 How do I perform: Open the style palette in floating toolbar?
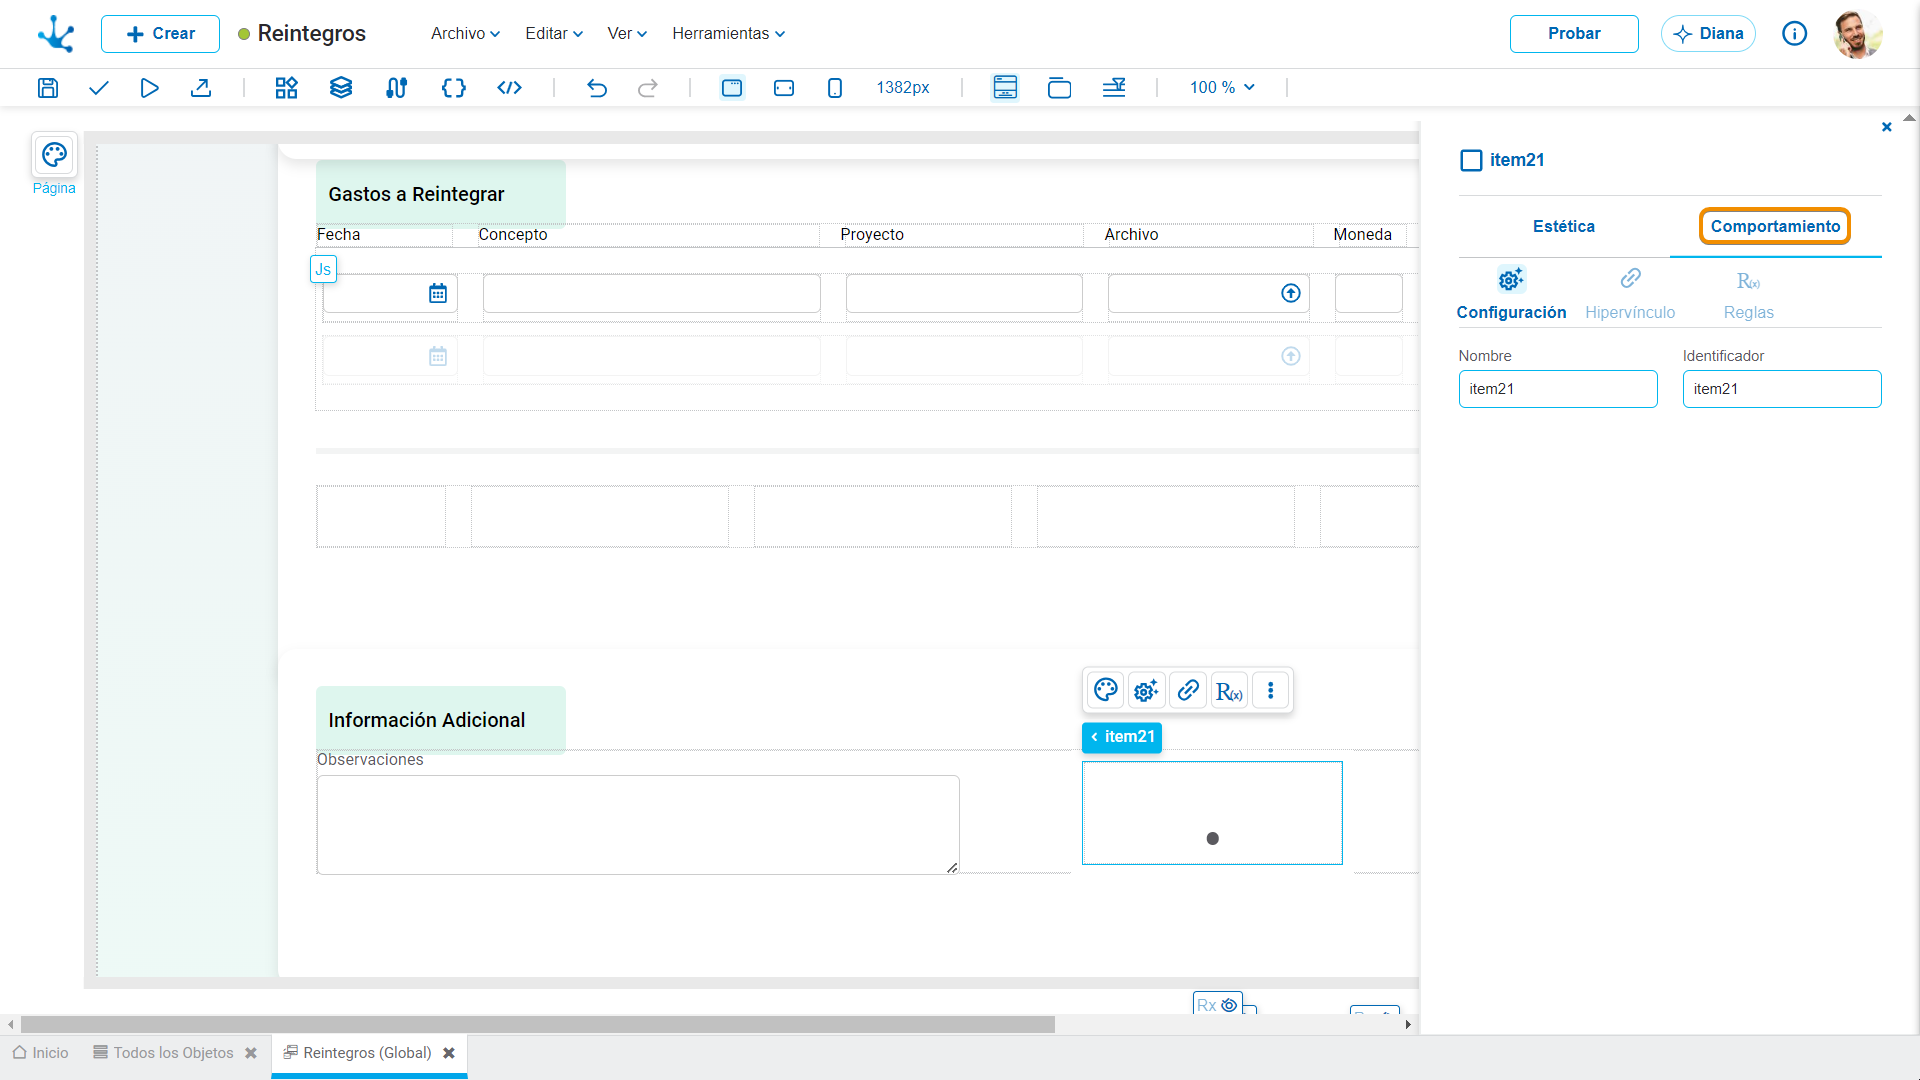tap(1106, 690)
